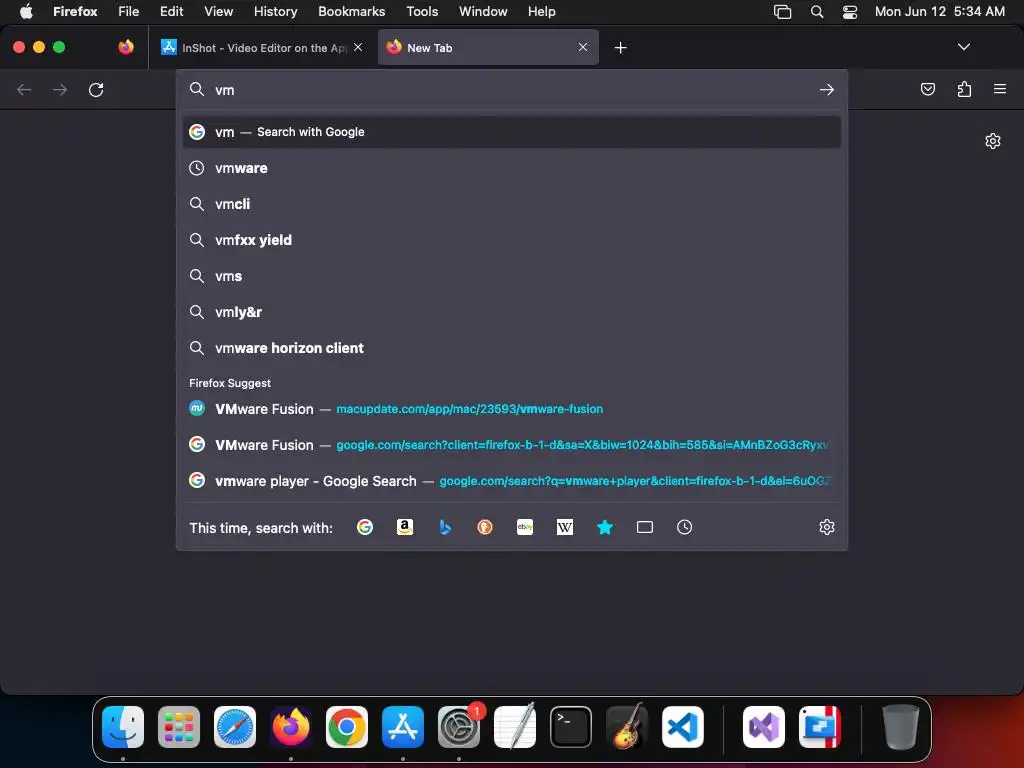Select the 'vmfxx yield' suggestion
Image resolution: width=1024 pixels, height=768 pixels.
click(x=512, y=240)
